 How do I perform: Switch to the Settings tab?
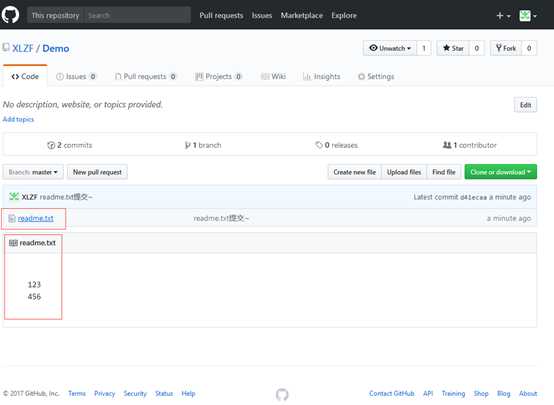tap(376, 76)
